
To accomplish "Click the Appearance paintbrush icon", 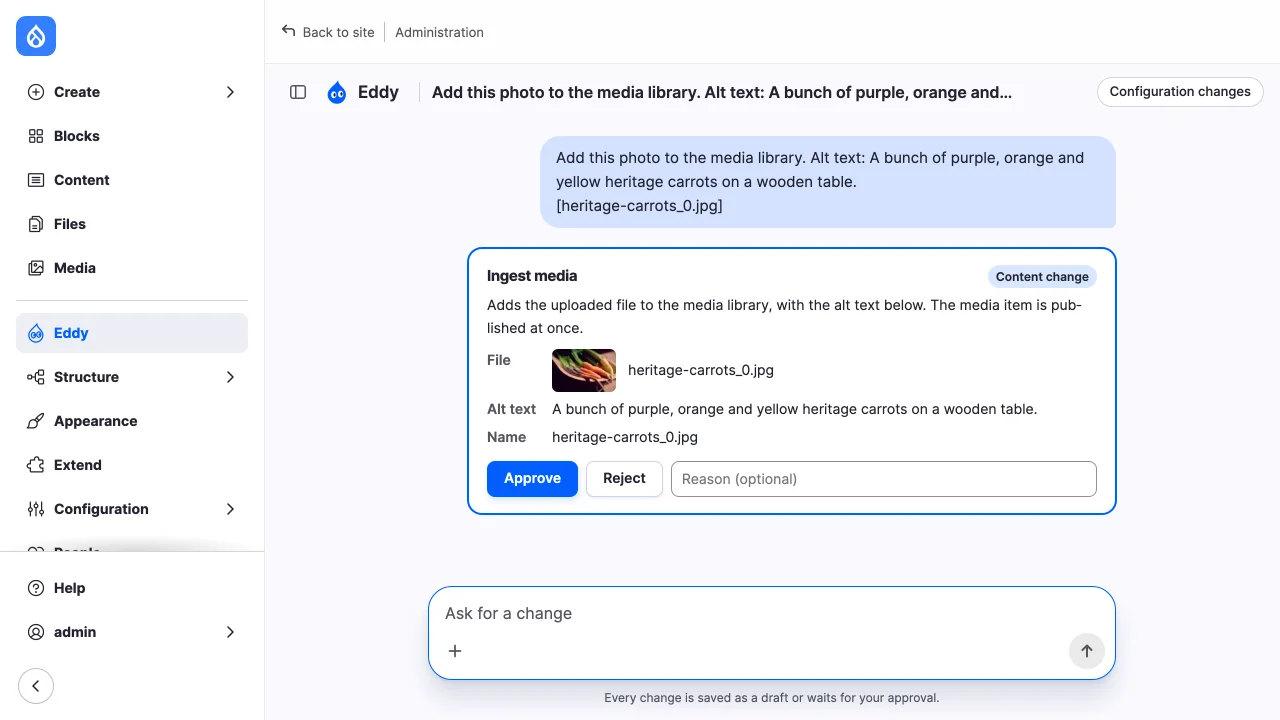I will pyautogui.click(x=36, y=421).
